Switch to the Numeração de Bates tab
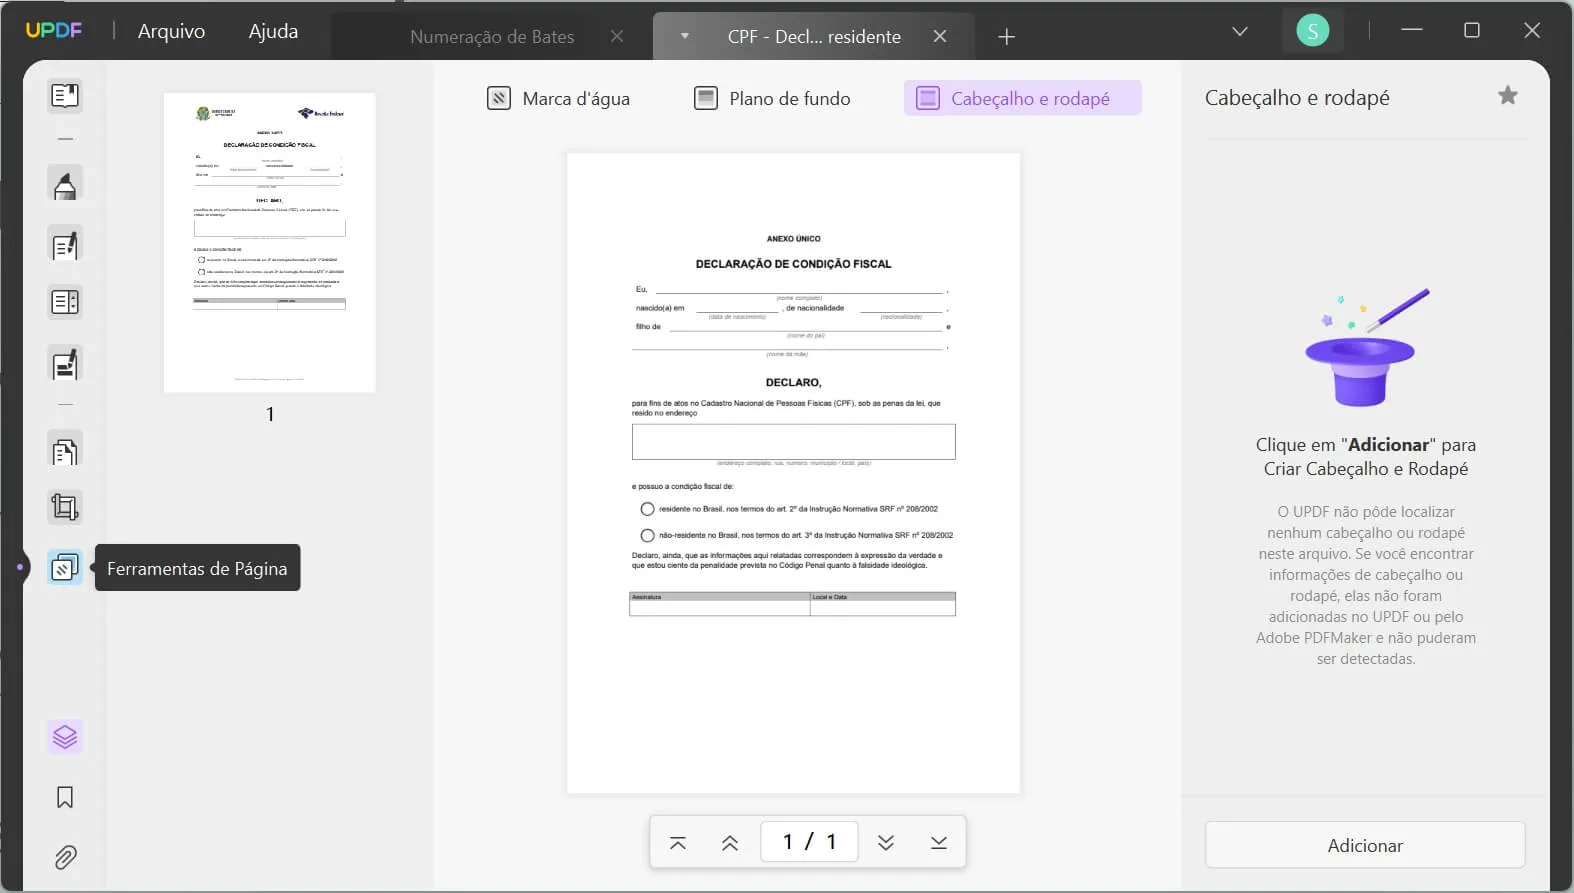Screen dimensions: 1574x893 point(492,37)
